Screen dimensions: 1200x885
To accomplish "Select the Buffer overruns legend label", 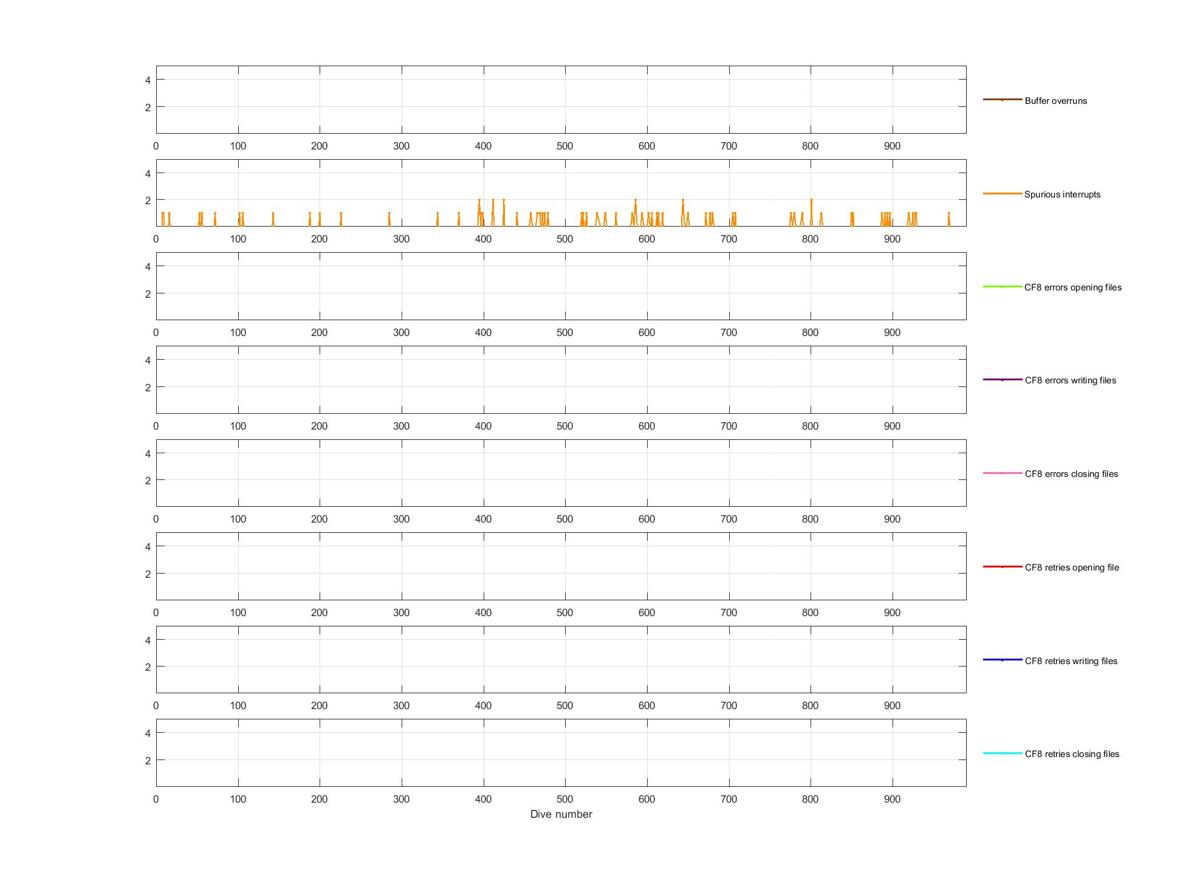I will (1055, 101).
